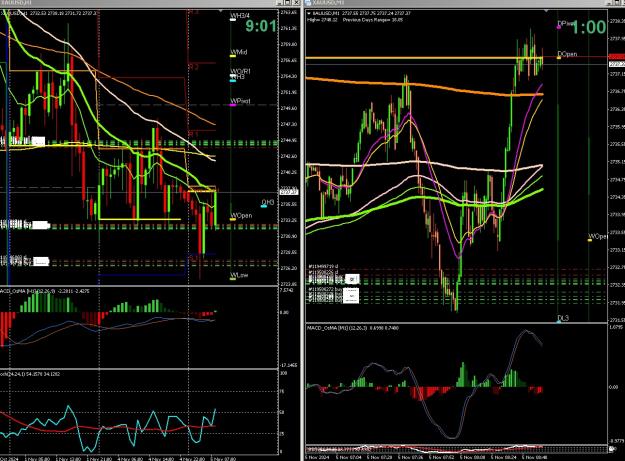The width and height of the screenshot is (625, 461).
Task: Click the WMid level label
Action: [x=239, y=52]
